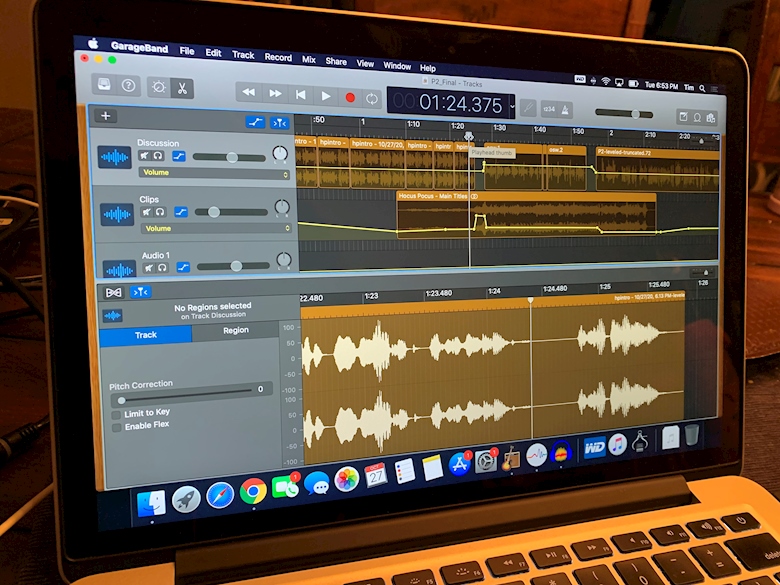This screenshot has height=585, width=780.
Task: Click the Discussion track volume slider
Action: click(x=229, y=157)
